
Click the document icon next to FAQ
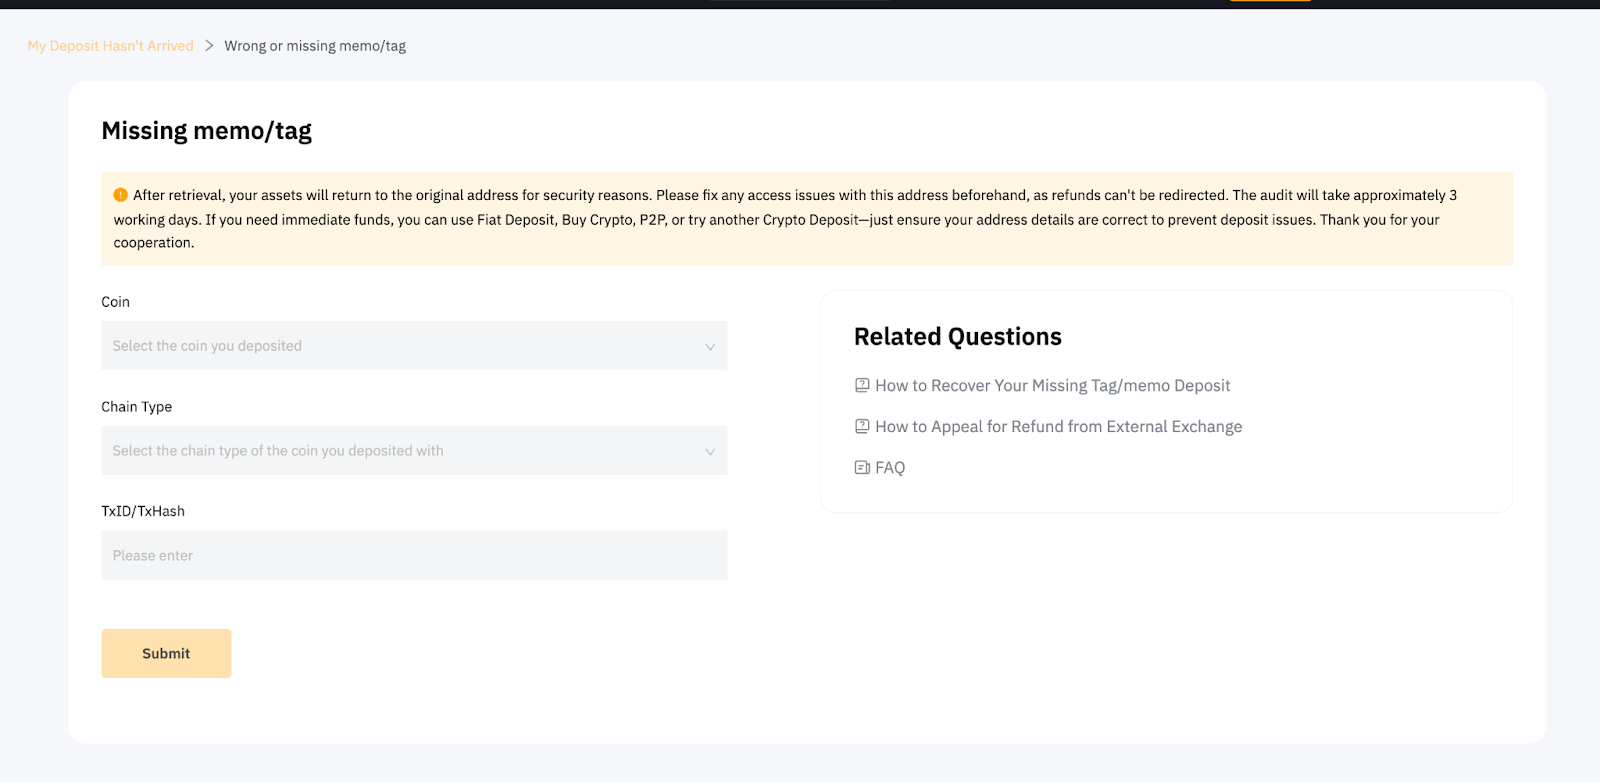[862, 467]
